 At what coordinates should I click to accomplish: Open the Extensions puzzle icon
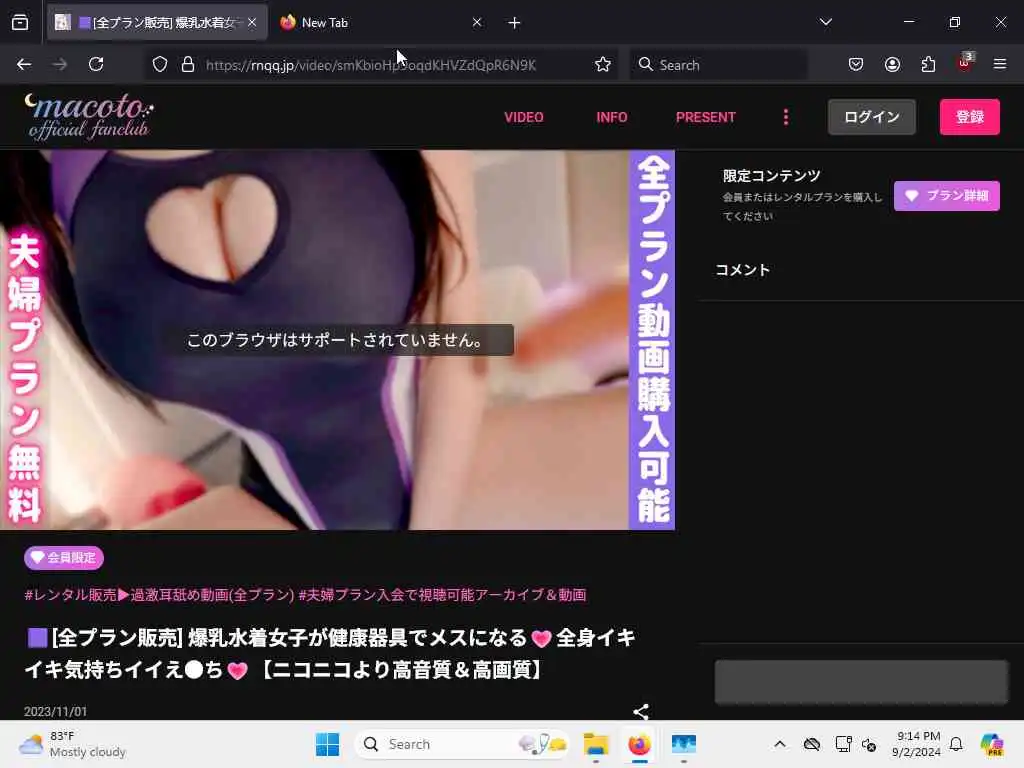(x=928, y=64)
